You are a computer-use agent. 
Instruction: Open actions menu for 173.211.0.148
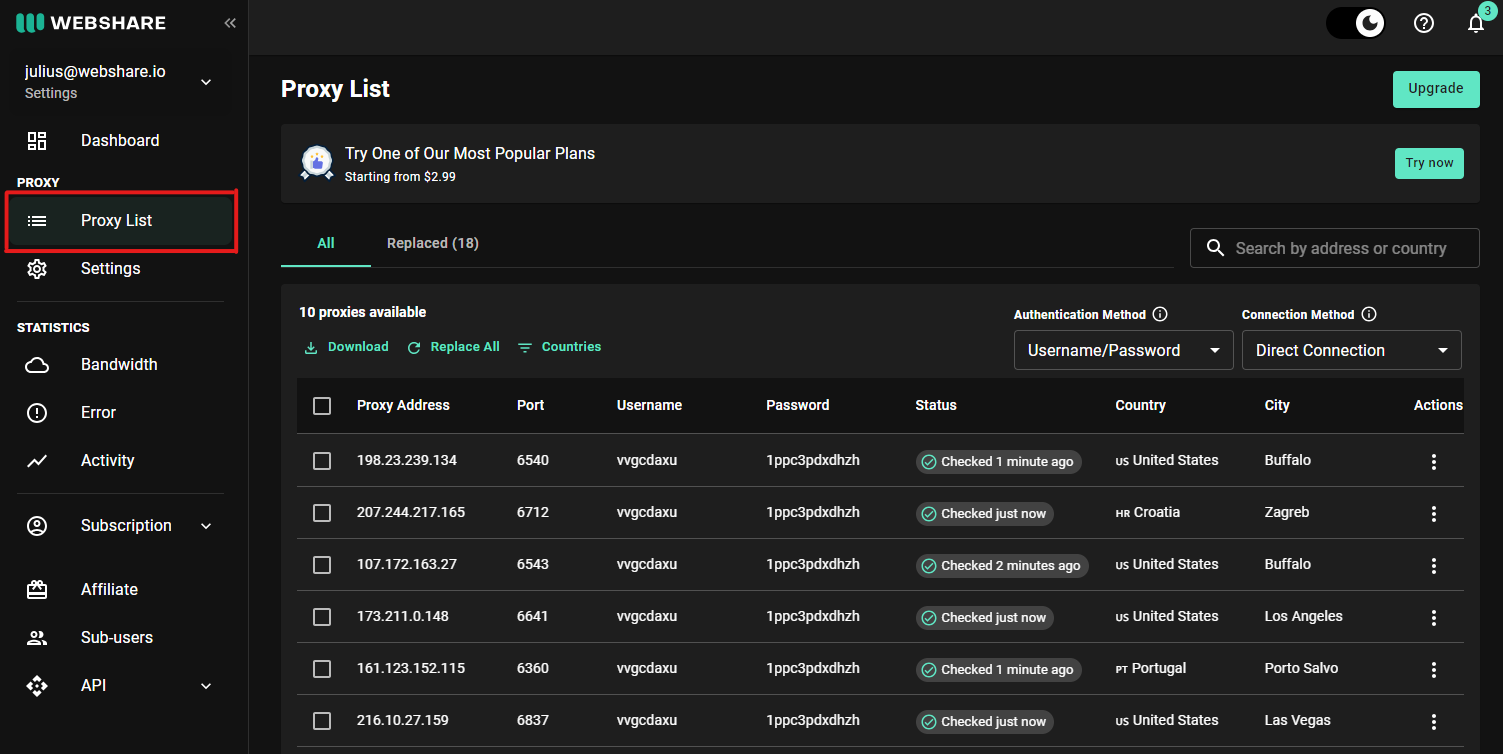[x=1434, y=618]
